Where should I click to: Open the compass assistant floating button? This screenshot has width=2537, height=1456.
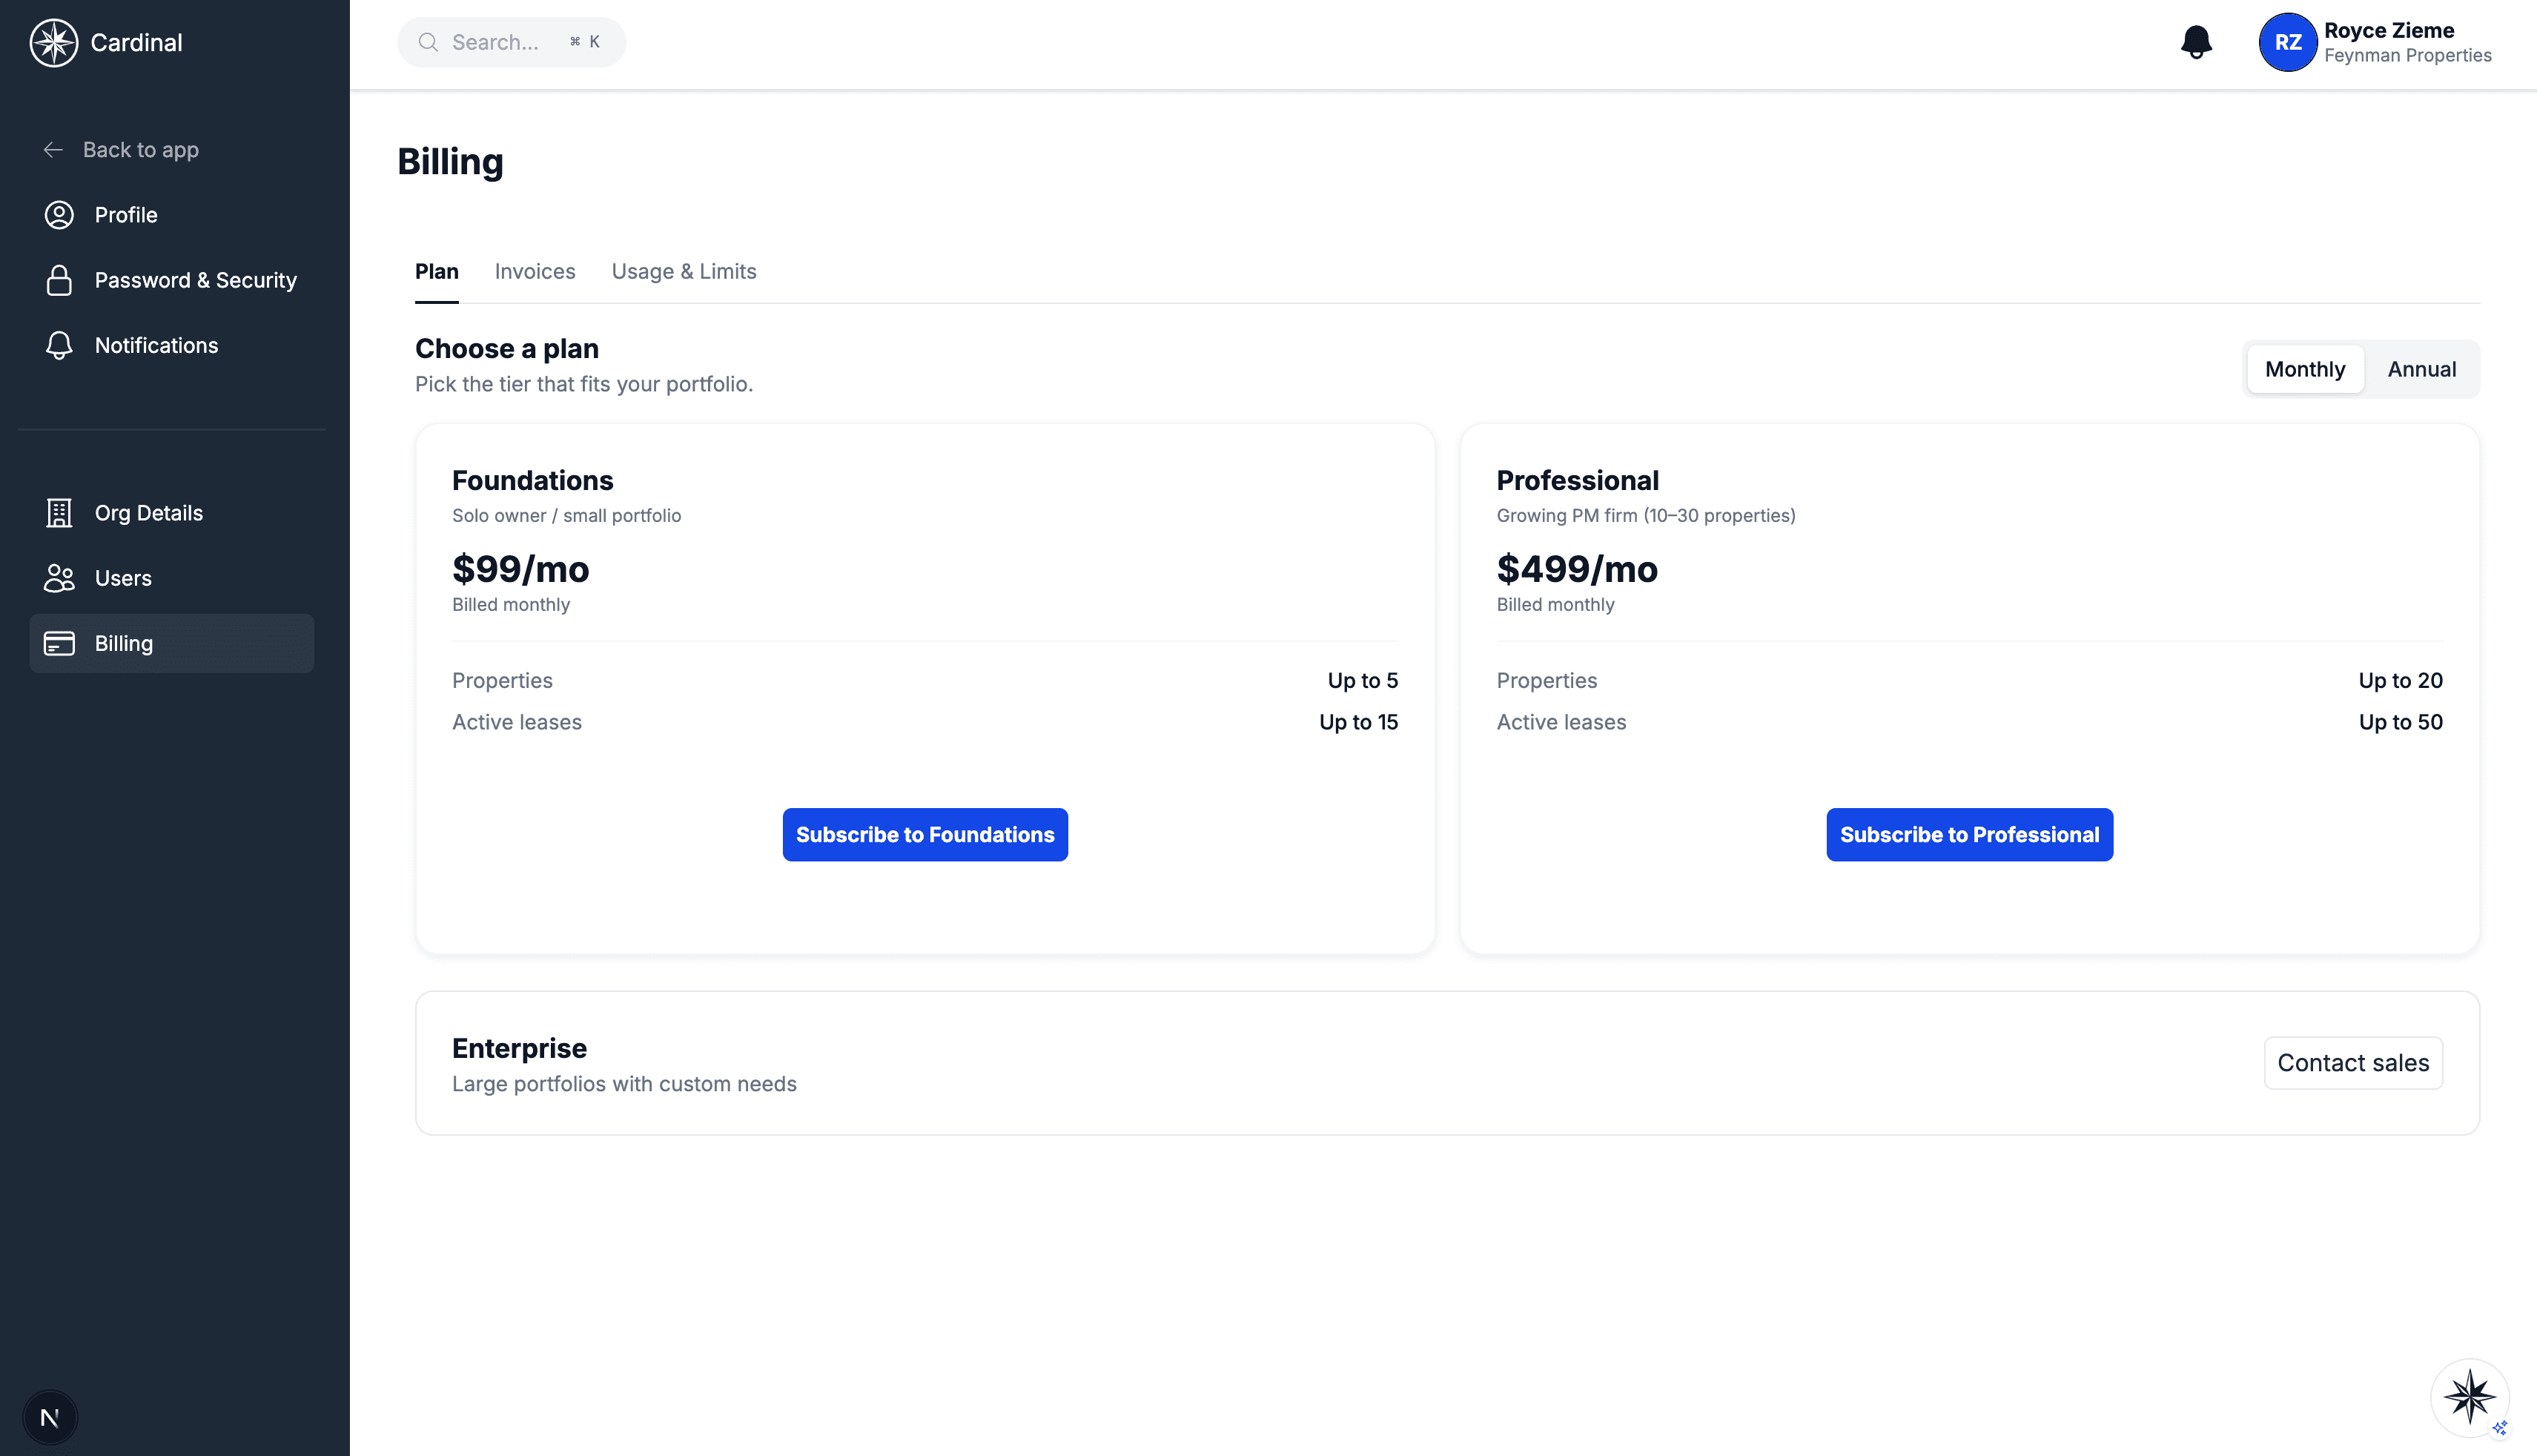click(x=2469, y=1397)
